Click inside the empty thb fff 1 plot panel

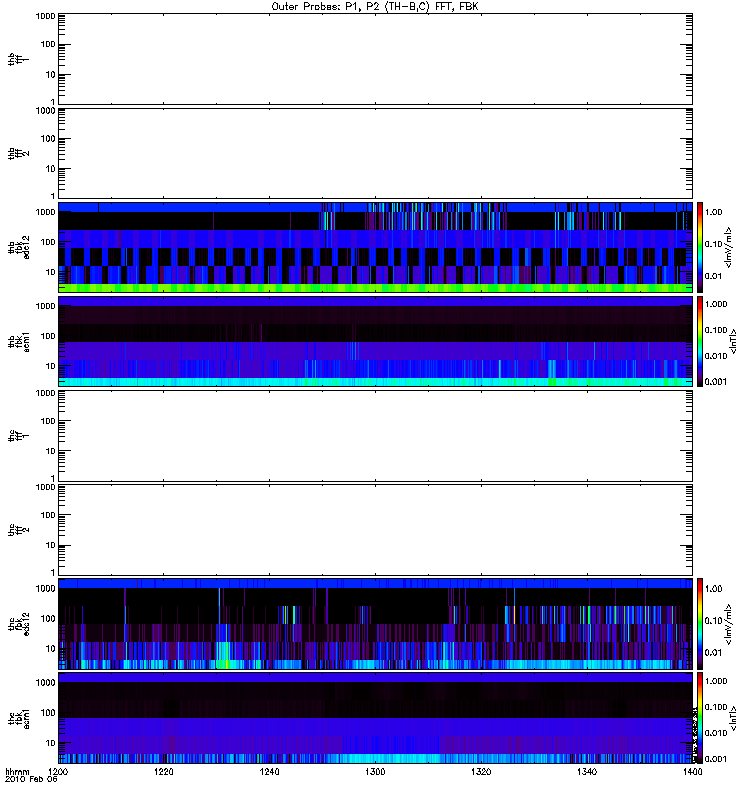375,59
